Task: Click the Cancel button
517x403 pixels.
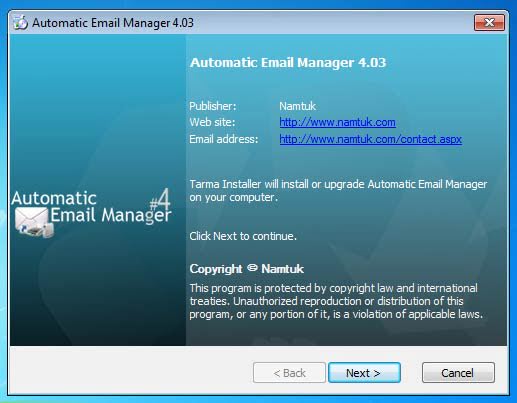Action: click(458, 373)
